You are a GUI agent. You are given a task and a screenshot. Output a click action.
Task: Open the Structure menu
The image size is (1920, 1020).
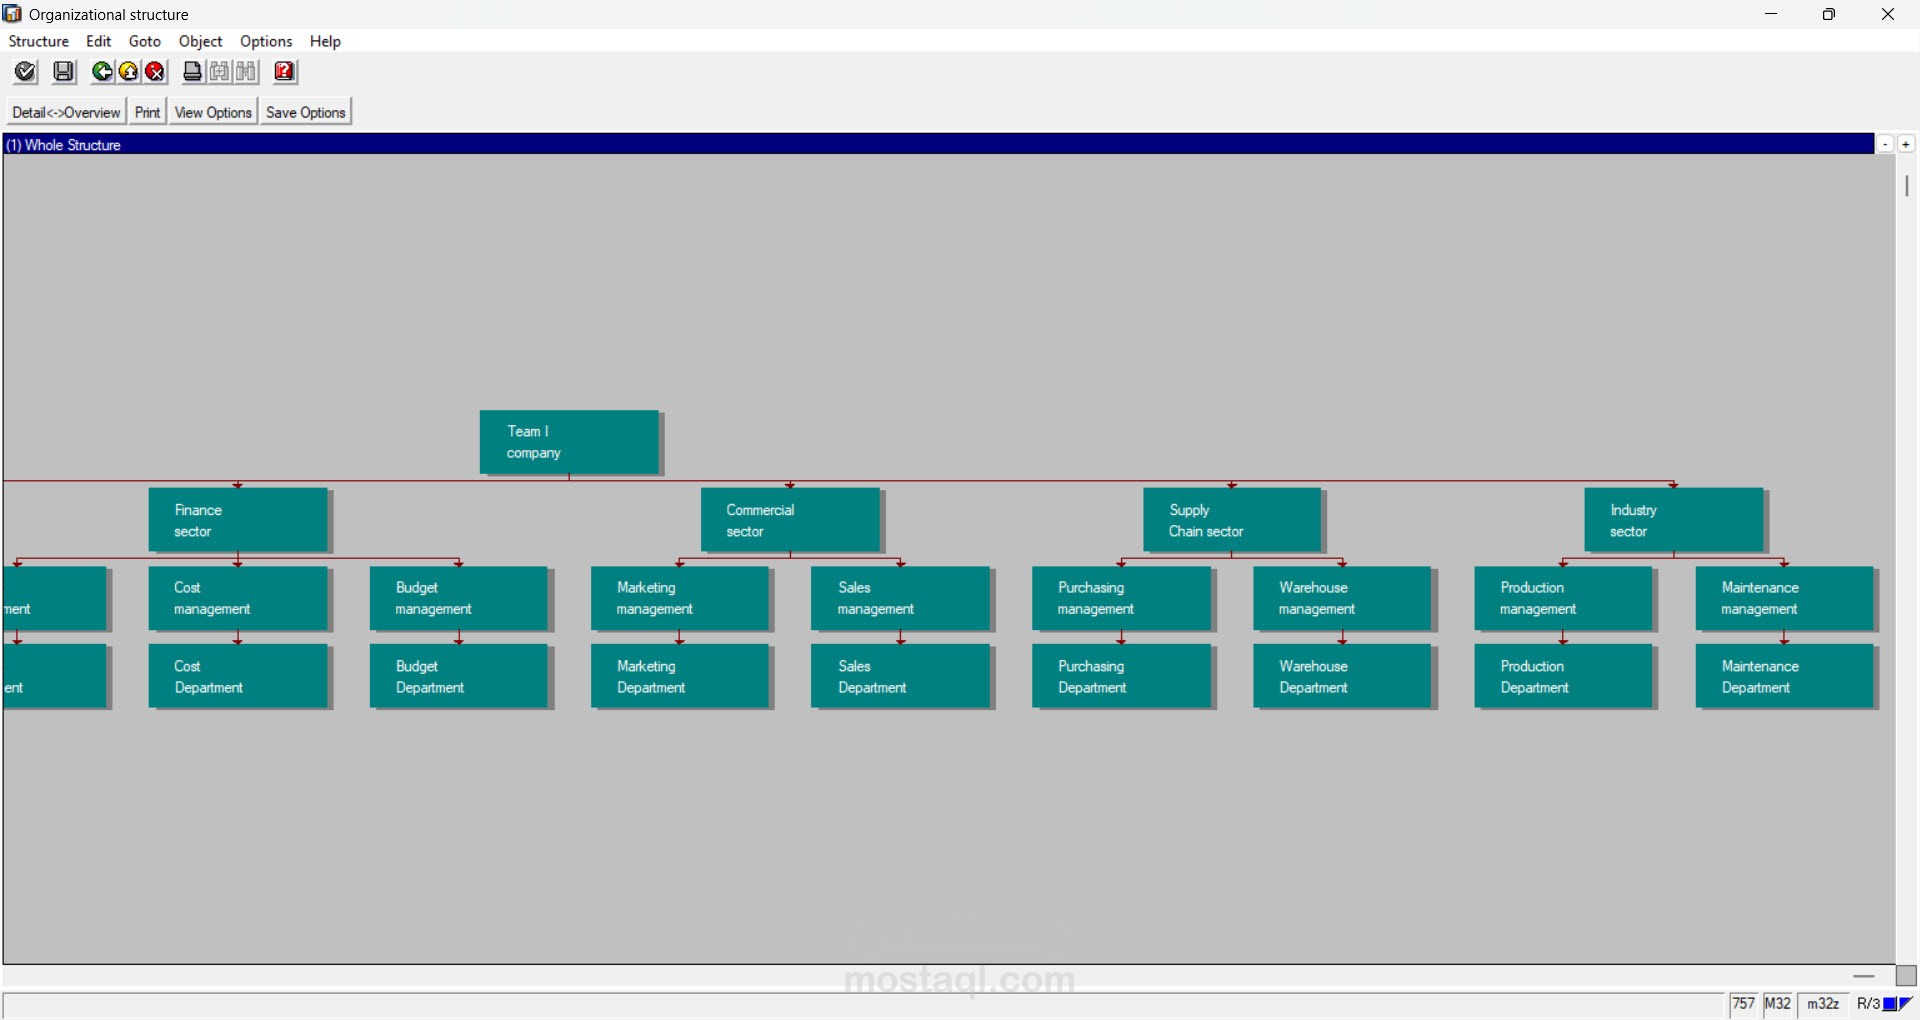click(x=38, y=41)
